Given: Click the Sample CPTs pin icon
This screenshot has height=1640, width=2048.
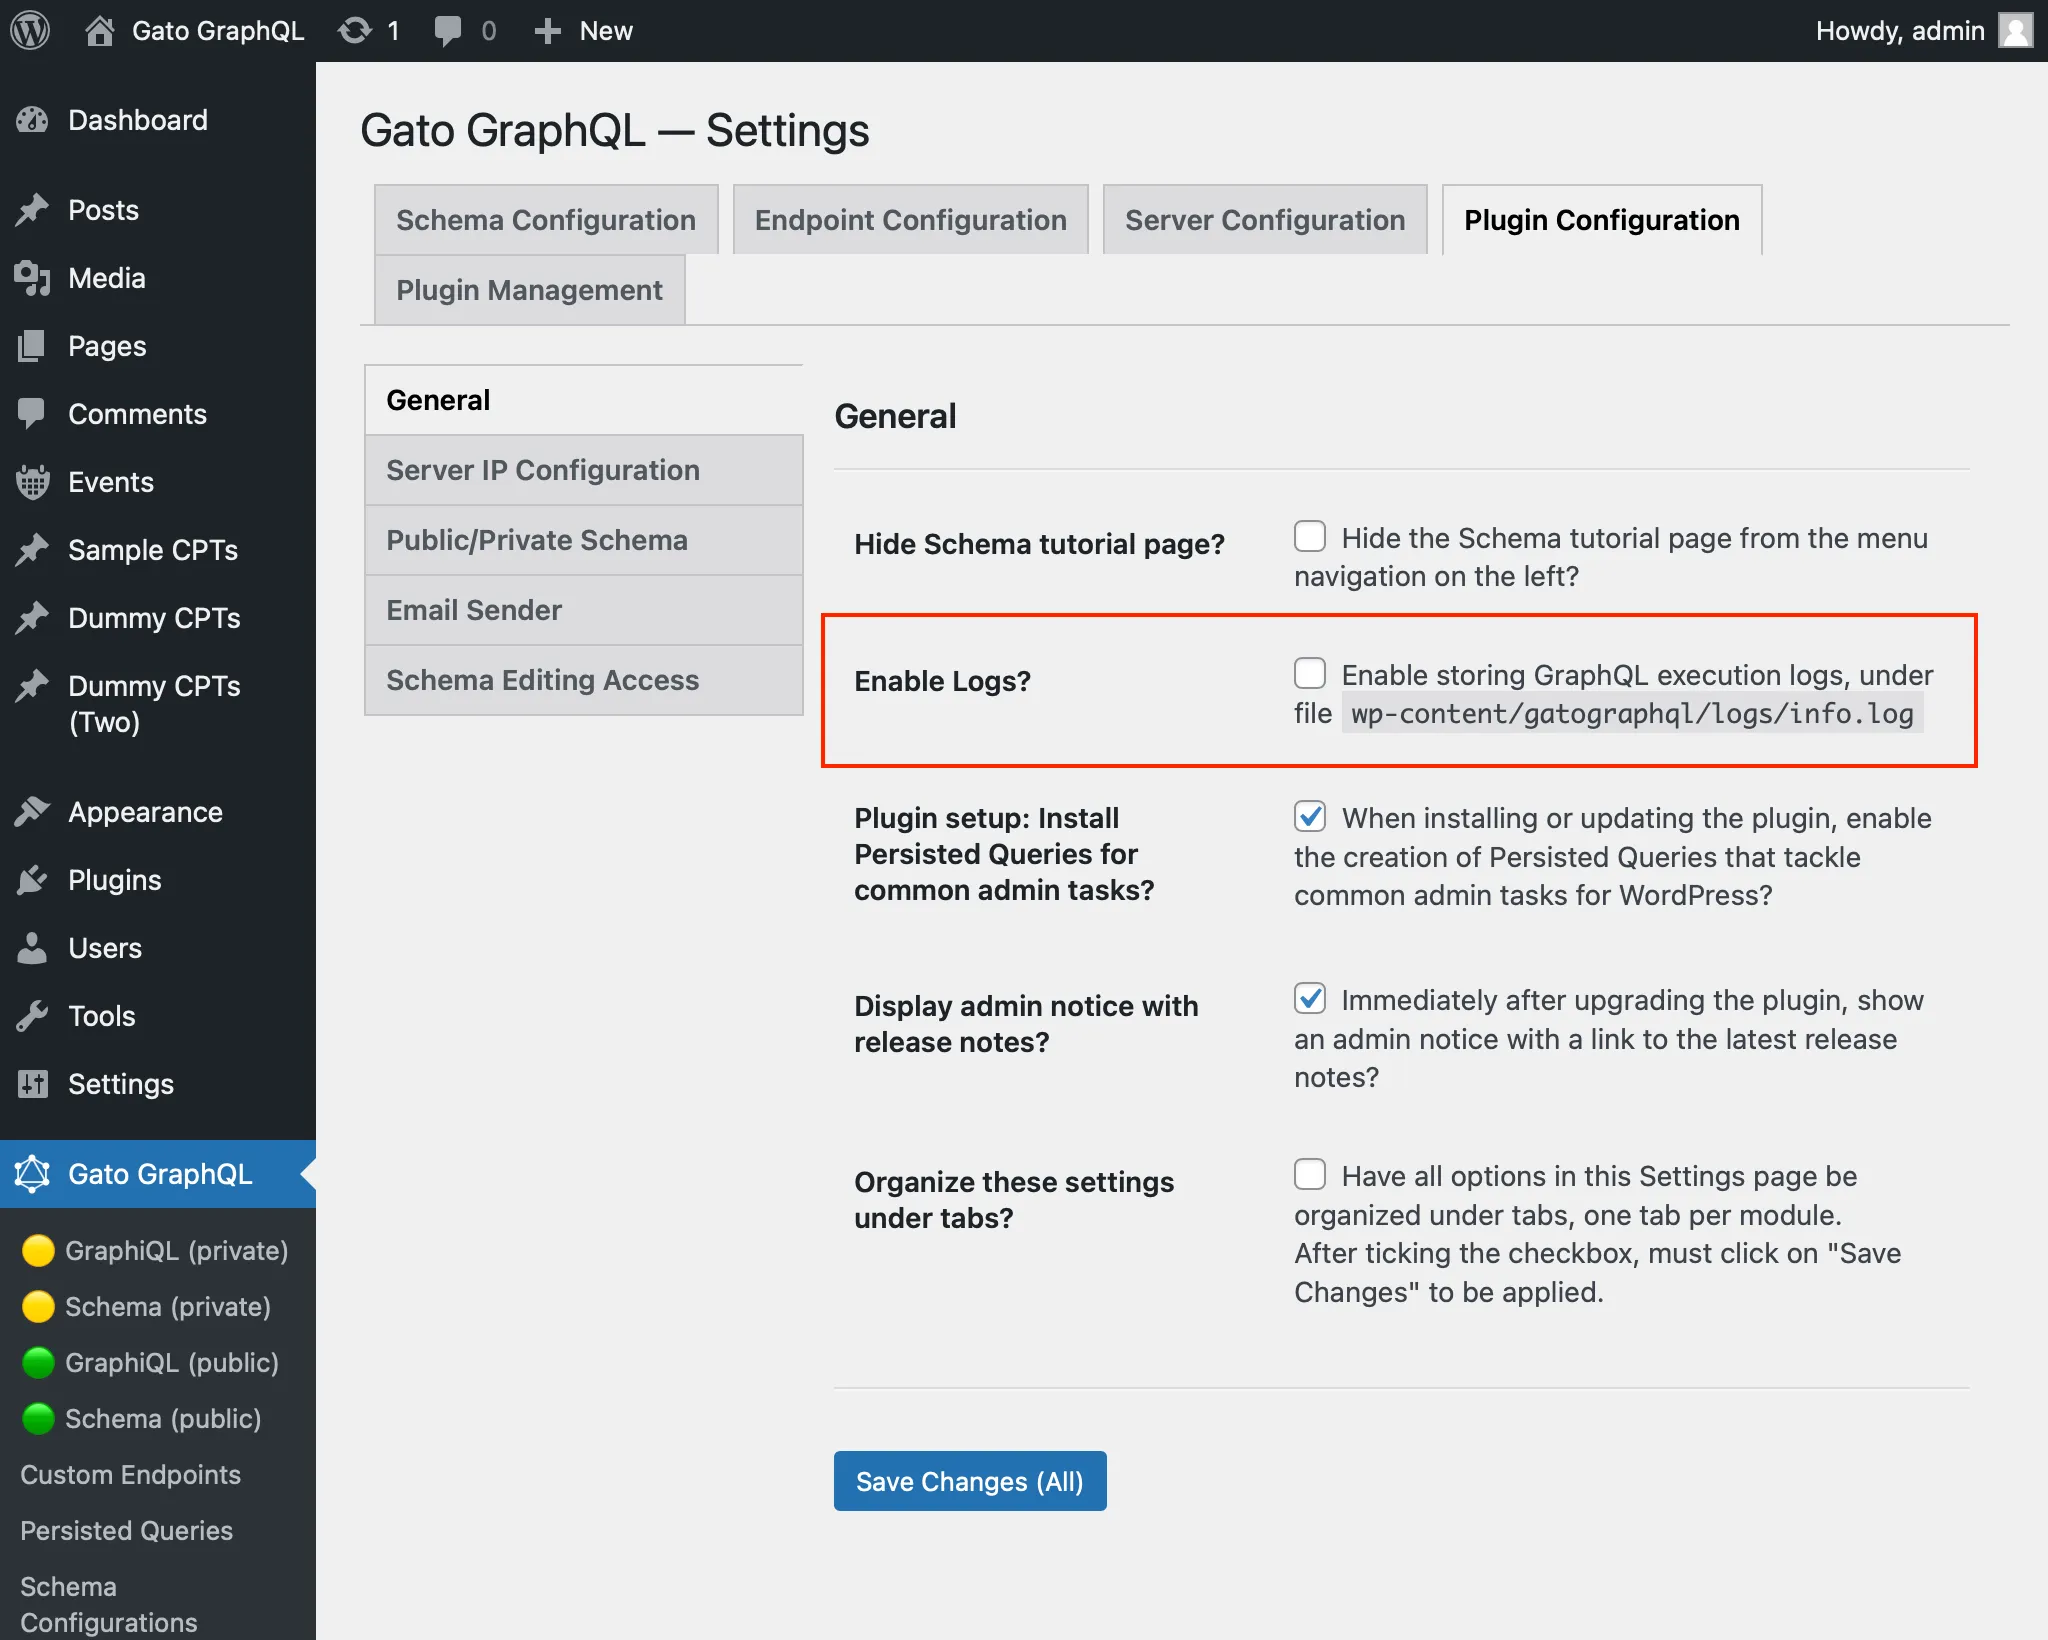Looking at the screenshot, I should point(32,550).
